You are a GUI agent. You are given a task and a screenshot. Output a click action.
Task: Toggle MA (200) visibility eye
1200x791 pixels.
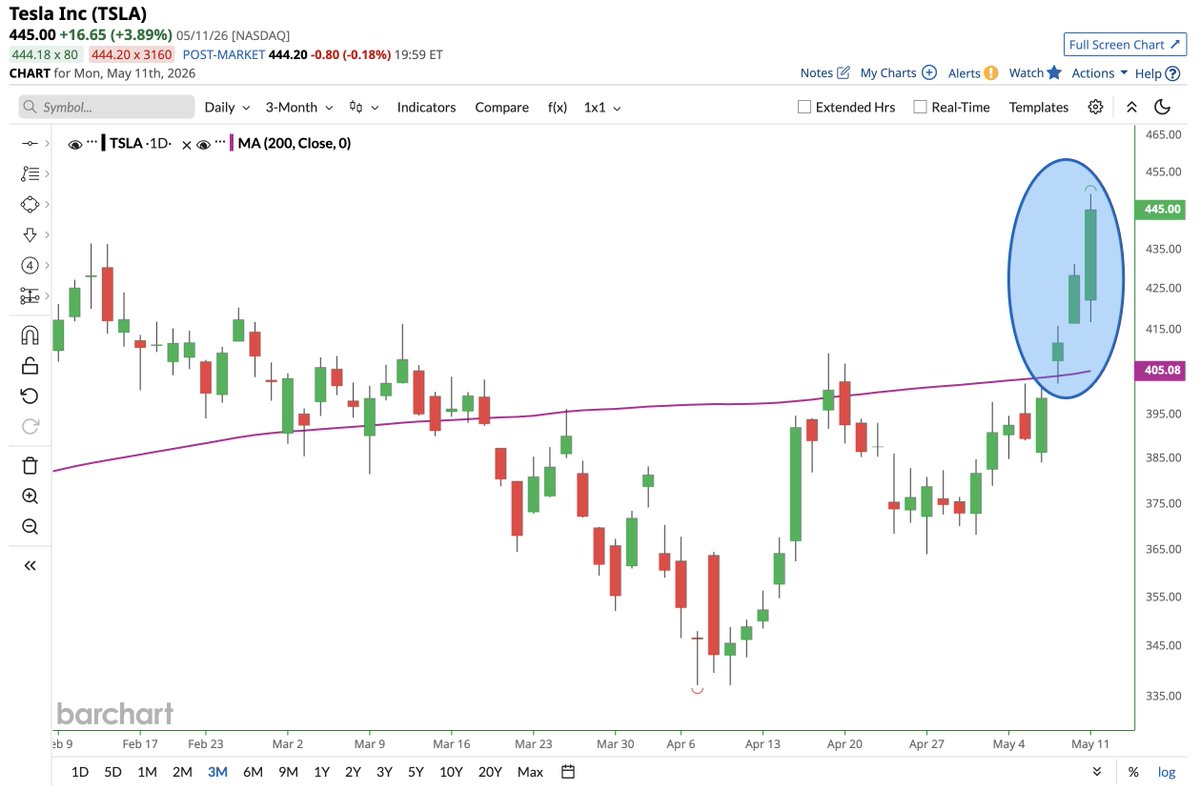click(x=203, y=144)
